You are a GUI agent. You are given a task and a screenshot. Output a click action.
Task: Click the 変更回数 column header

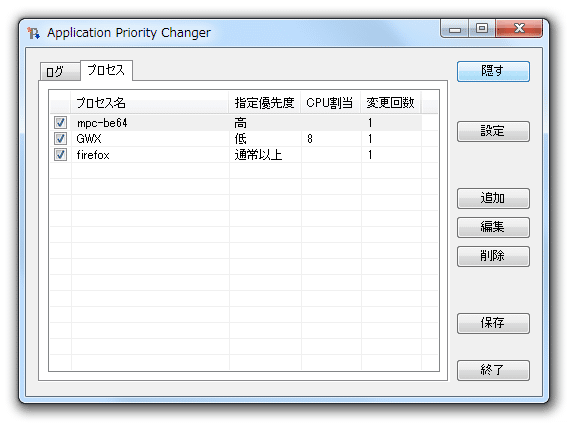(391, 103)
